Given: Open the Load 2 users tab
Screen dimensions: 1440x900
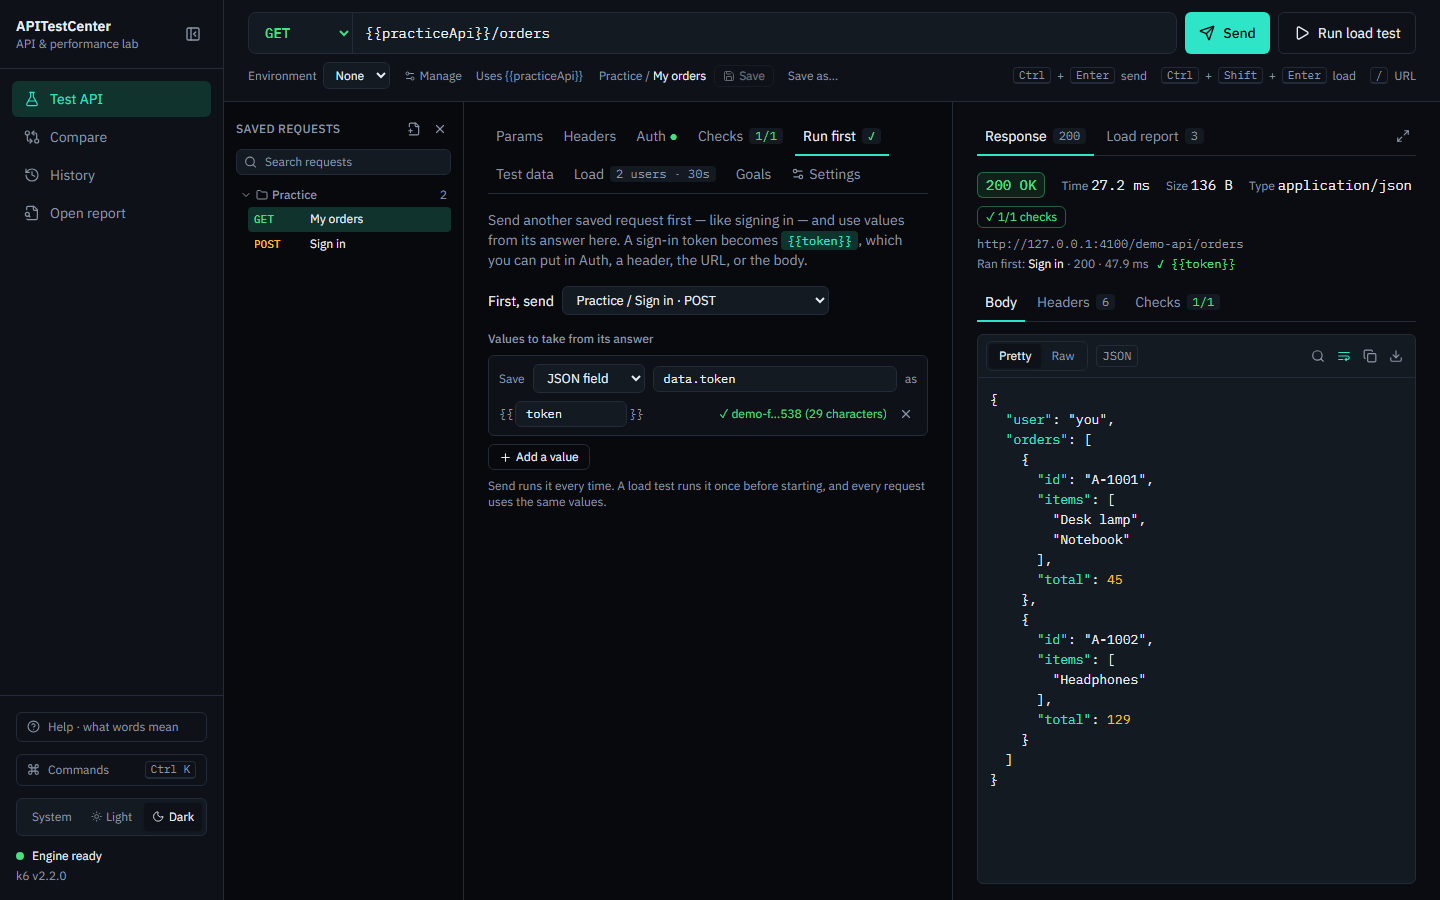Looking at the screenshot, I should click(x=644, y=174).
